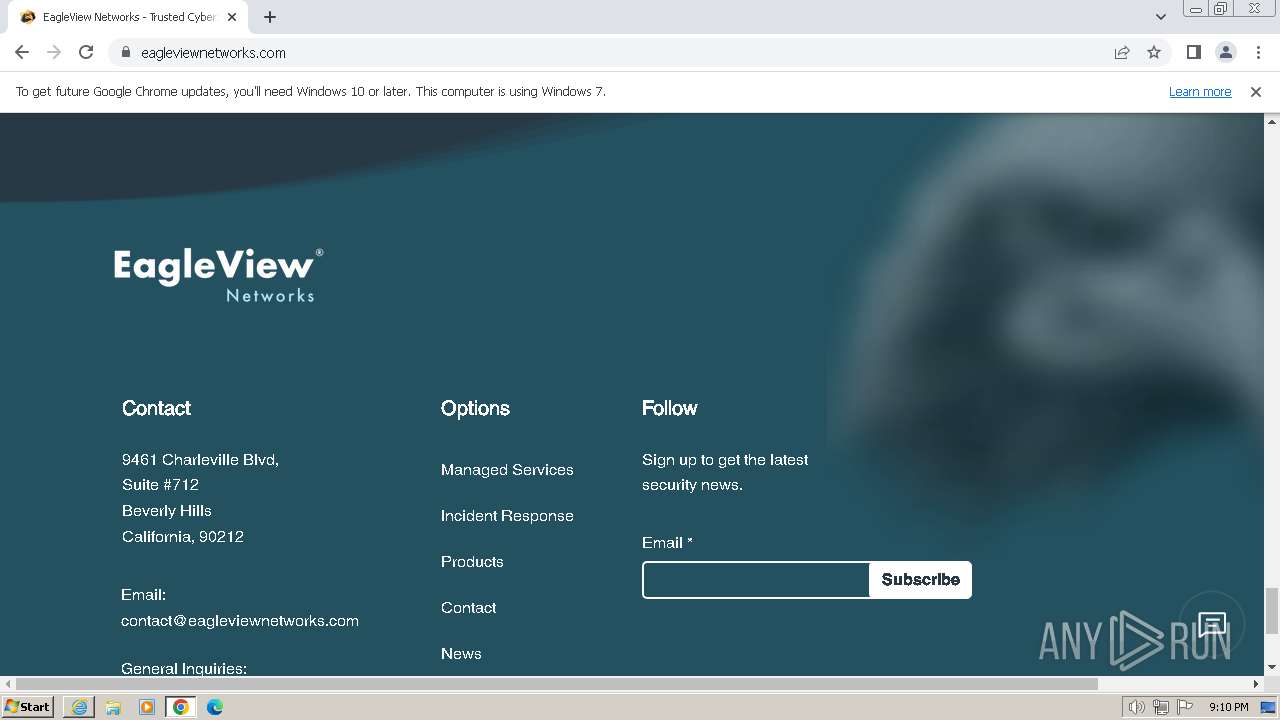This screenshot has width=1280, height=720.
Task: Click the Suite #712 address line
Action: (160, 485)
